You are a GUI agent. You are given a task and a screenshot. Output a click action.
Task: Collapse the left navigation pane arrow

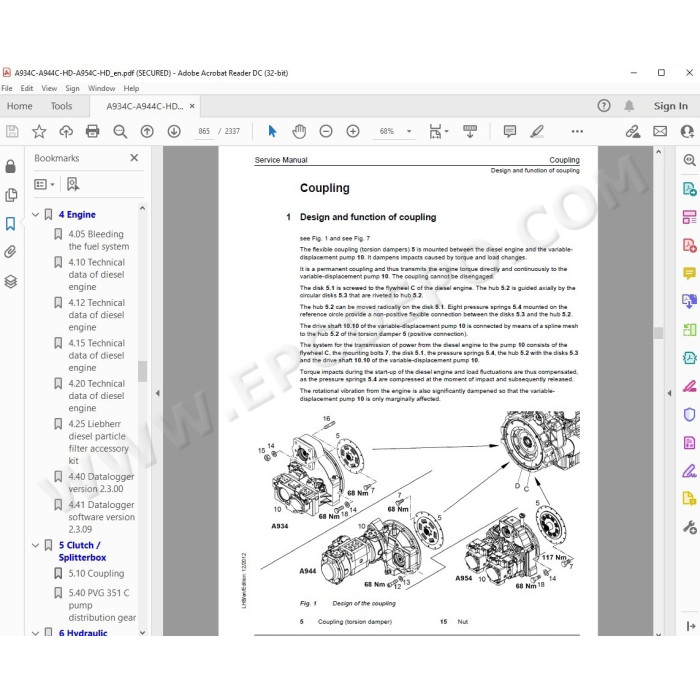(157, 393)
